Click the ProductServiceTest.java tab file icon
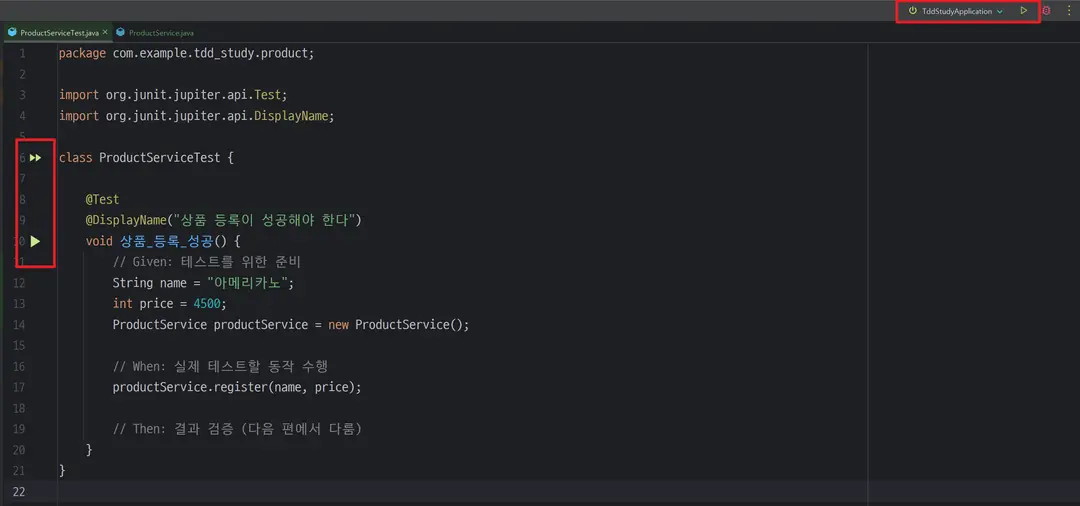 12,33
